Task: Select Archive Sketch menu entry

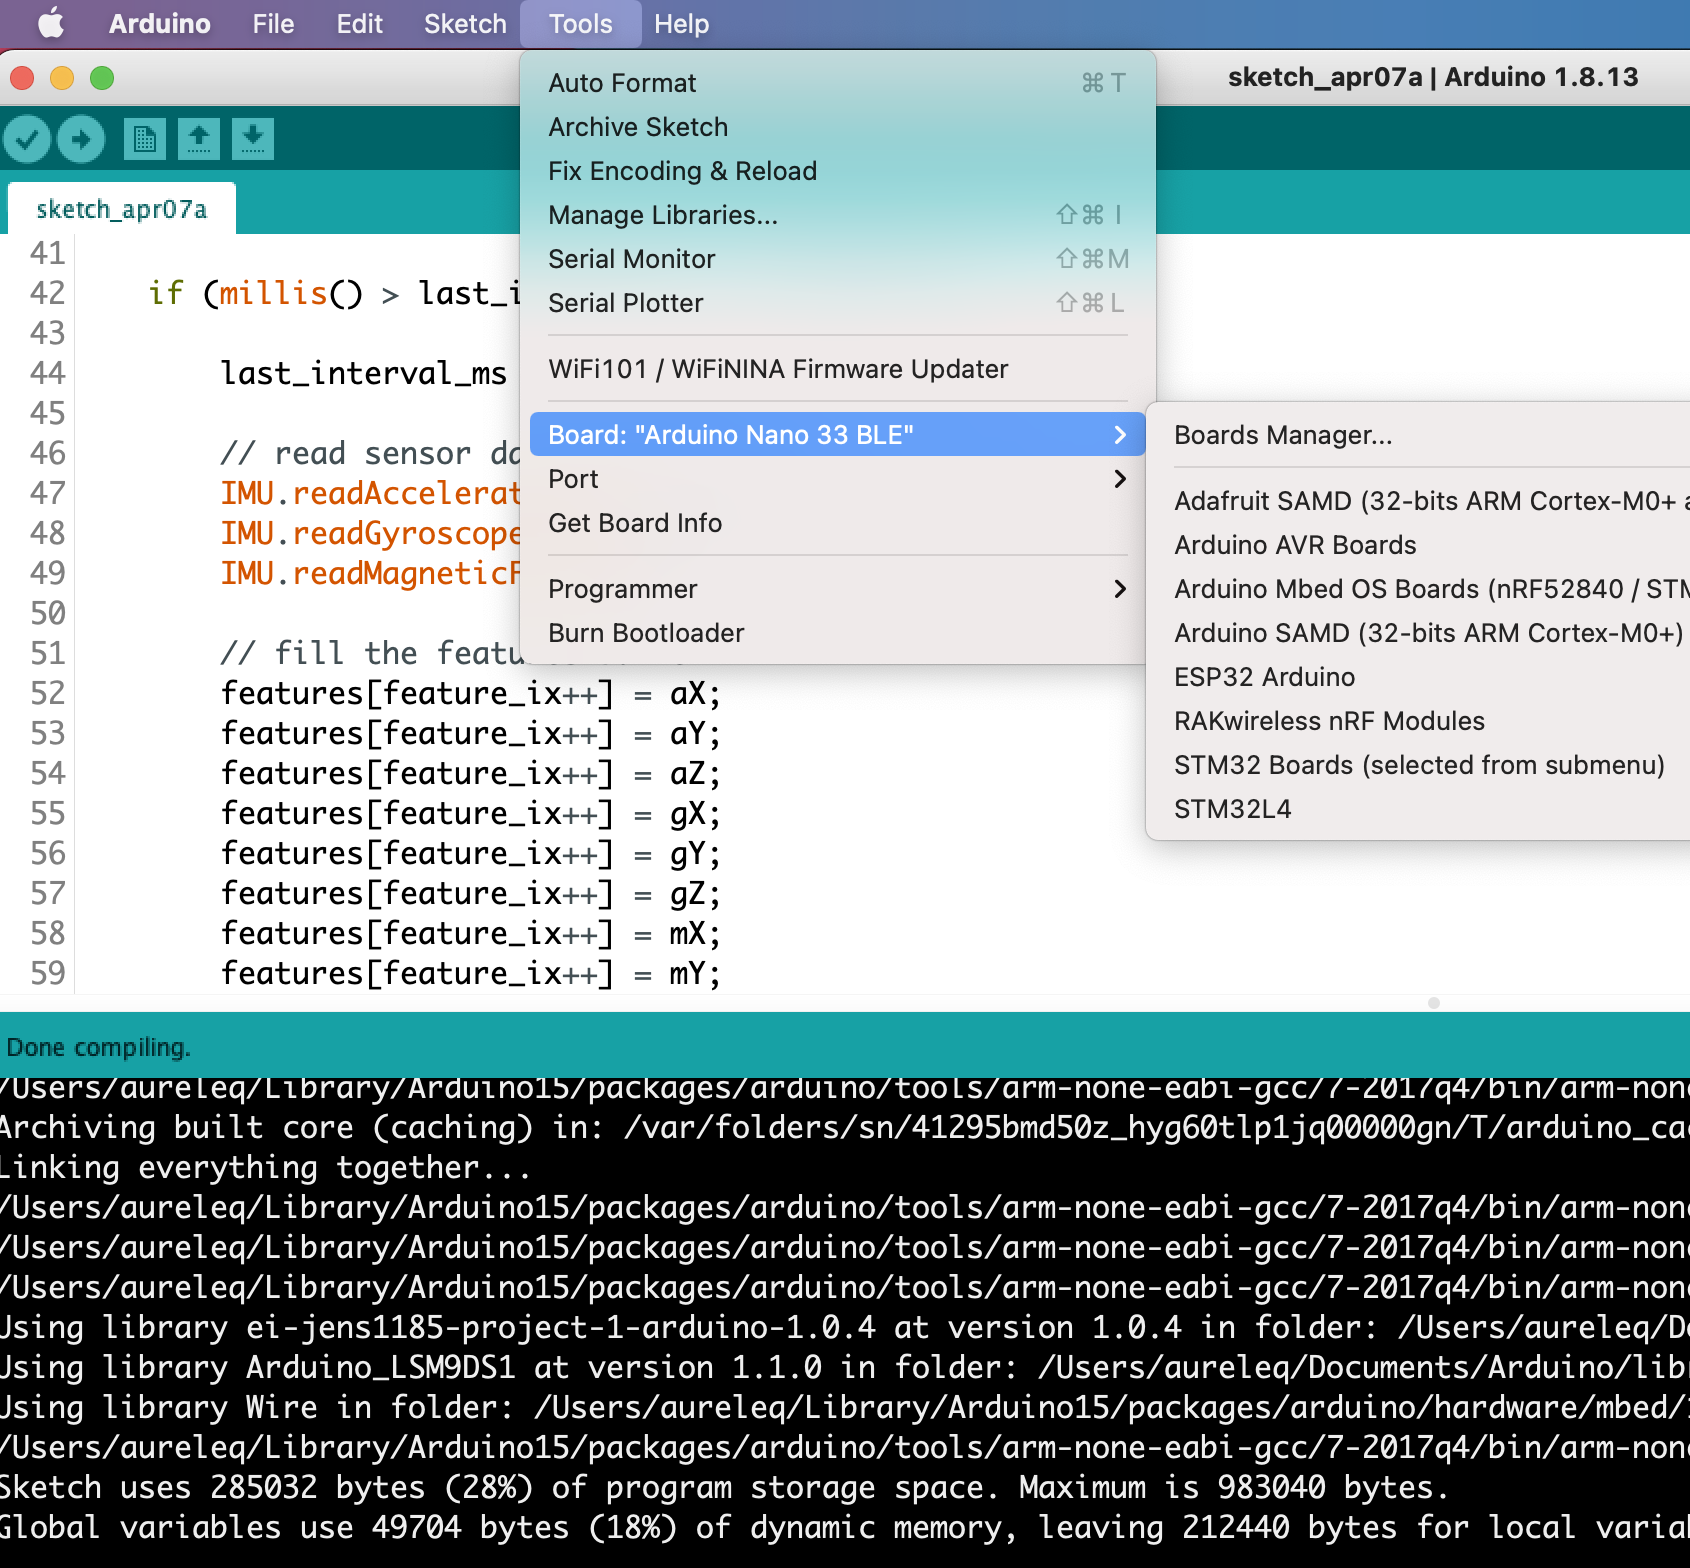Action: [838, 127]
